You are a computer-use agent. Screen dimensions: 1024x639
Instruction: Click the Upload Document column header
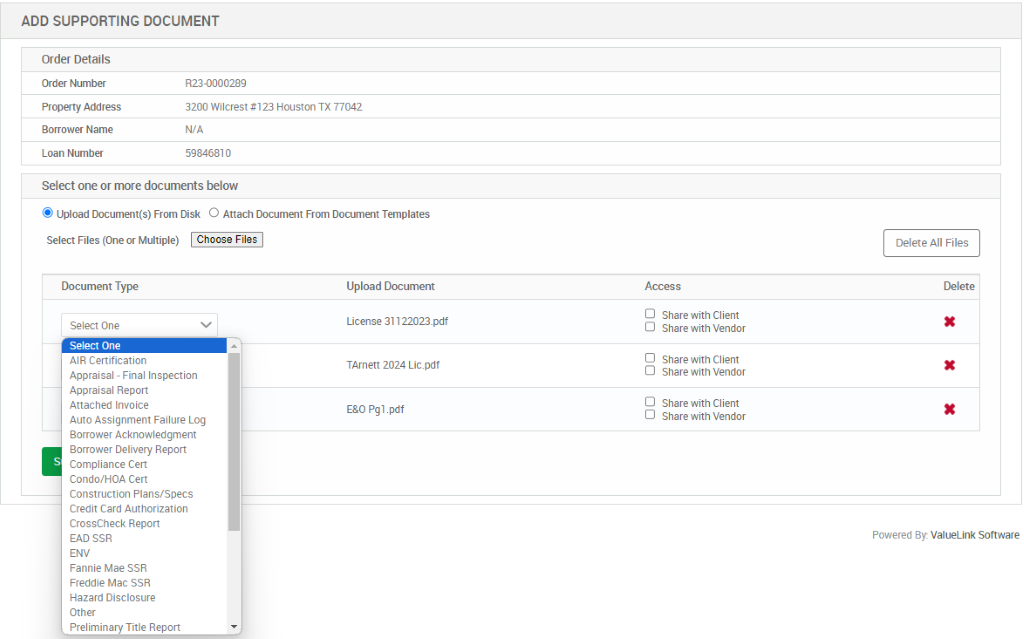(391, 286)
